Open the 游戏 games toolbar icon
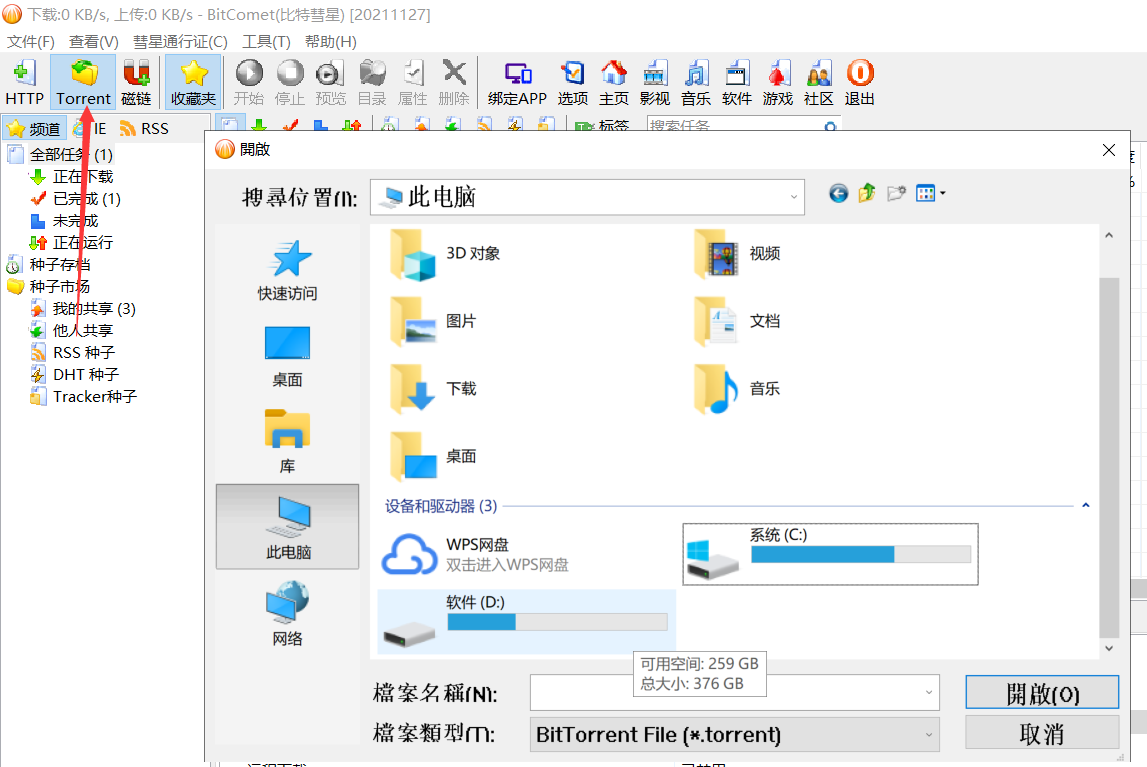The height and width of the screenshot is (767, 1147). (778, 82)
